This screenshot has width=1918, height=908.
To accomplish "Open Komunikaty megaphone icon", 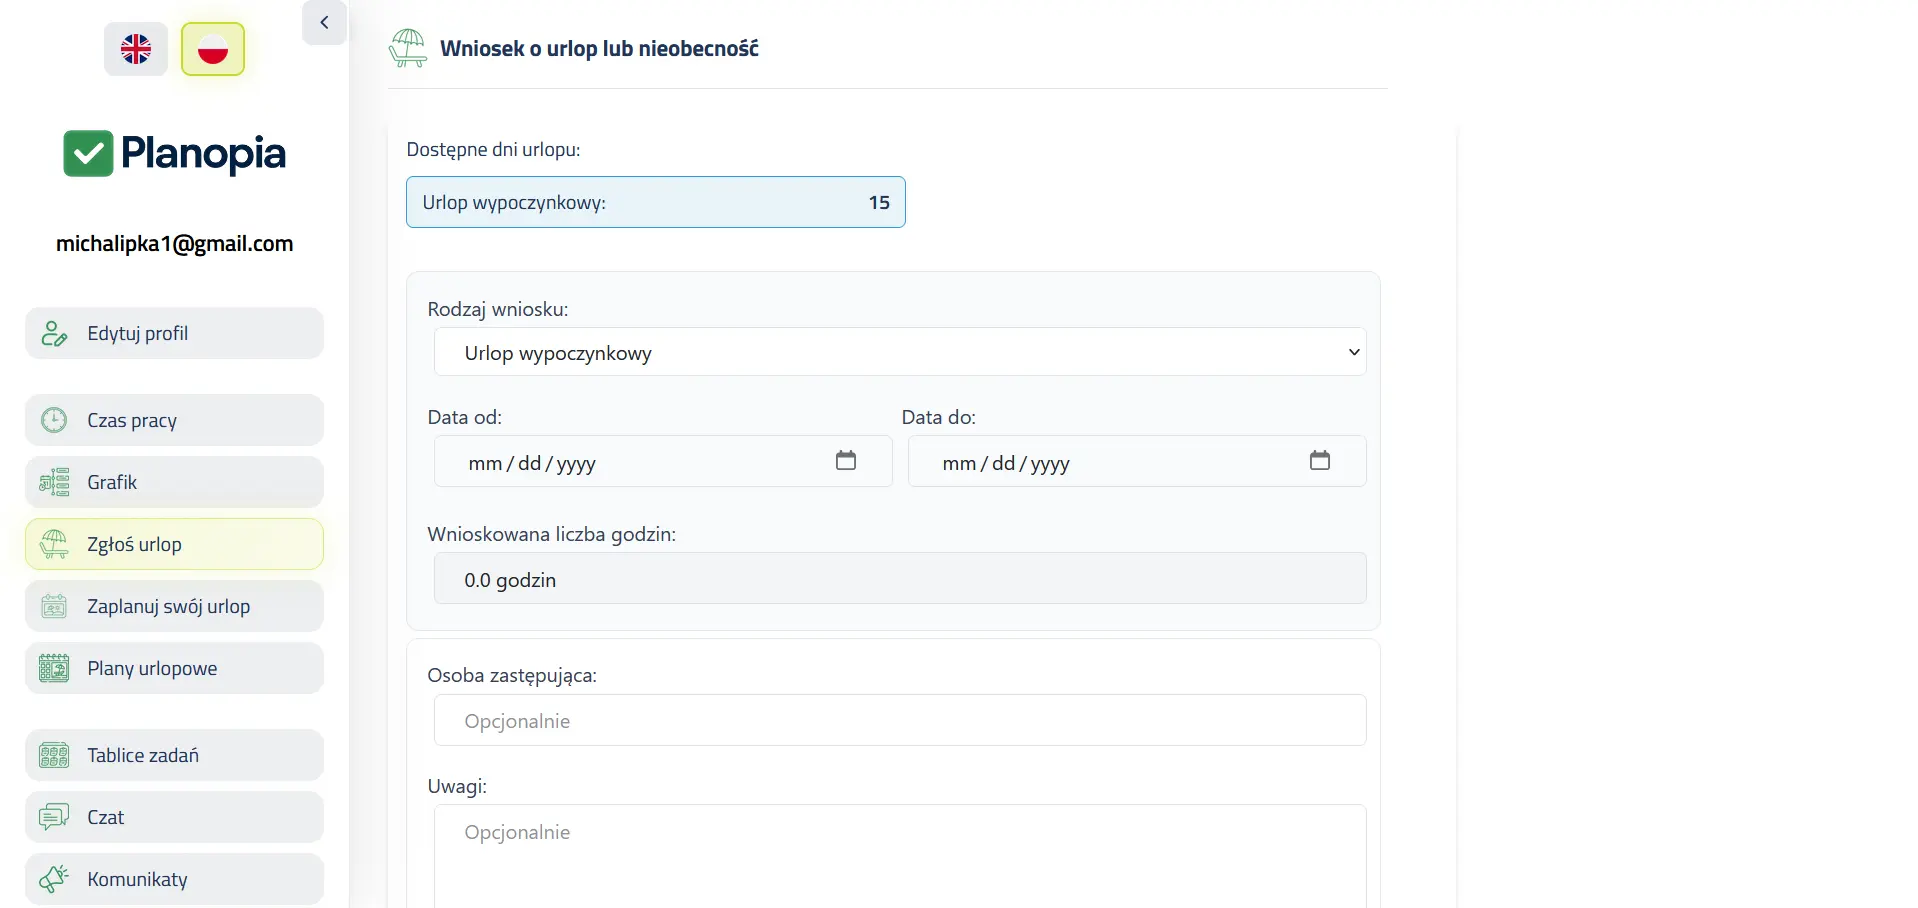I will pos(54,880).
